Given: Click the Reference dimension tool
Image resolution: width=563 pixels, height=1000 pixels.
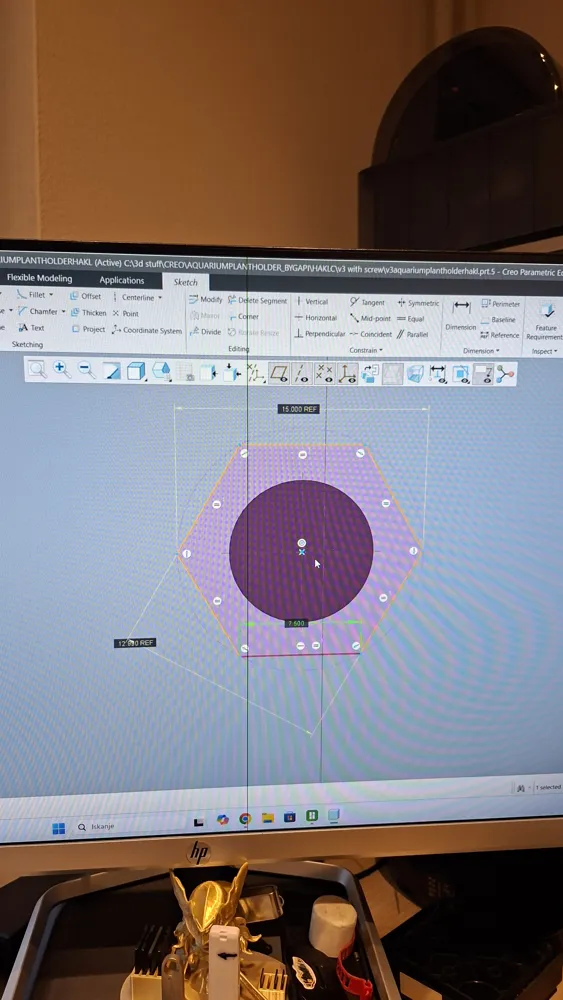Looking at the screenshot, I should pyautogui.click(x=500, y=335).
